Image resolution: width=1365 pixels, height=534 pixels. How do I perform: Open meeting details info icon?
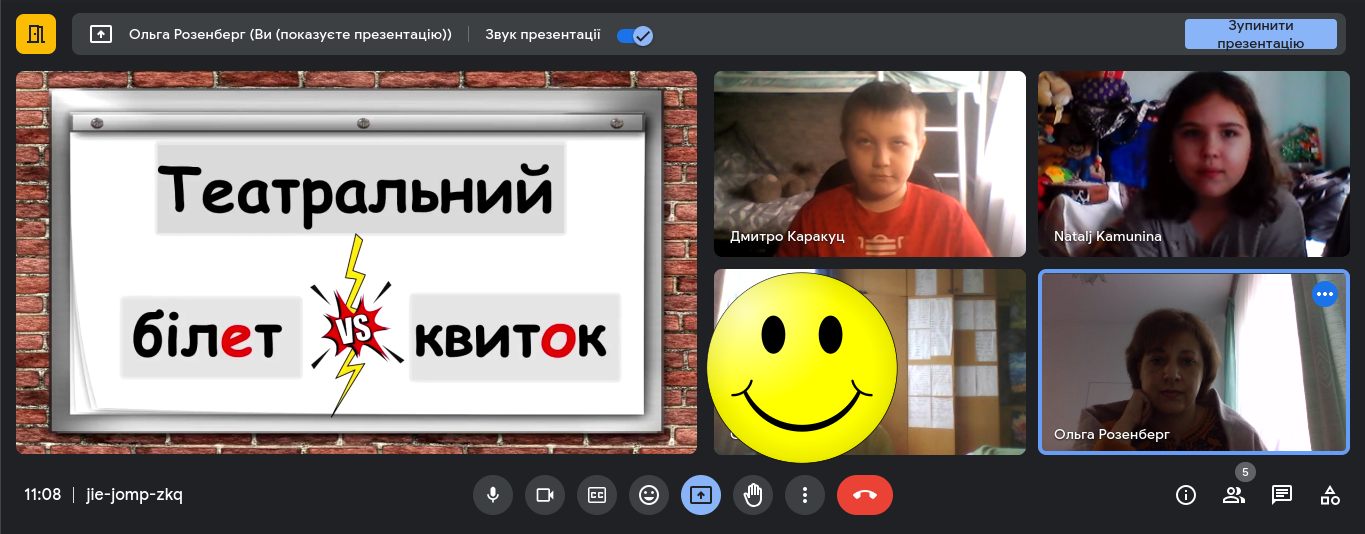click(1186, 495)
